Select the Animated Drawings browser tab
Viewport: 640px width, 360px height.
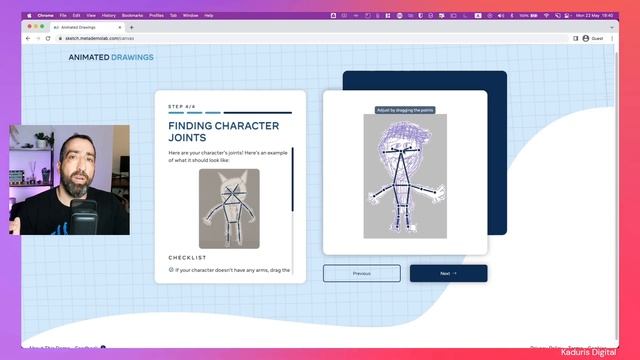[x=87, y=27]
